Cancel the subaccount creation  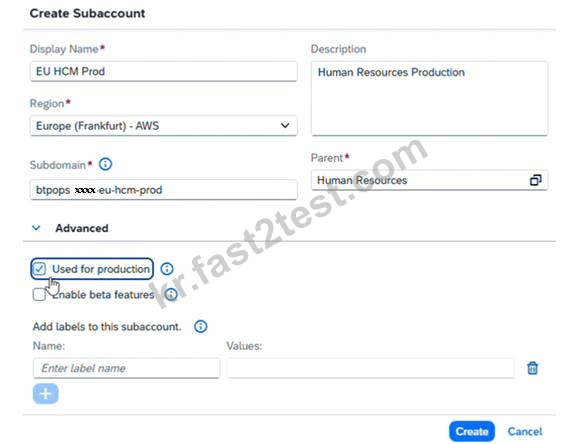[x=525, y=431]
